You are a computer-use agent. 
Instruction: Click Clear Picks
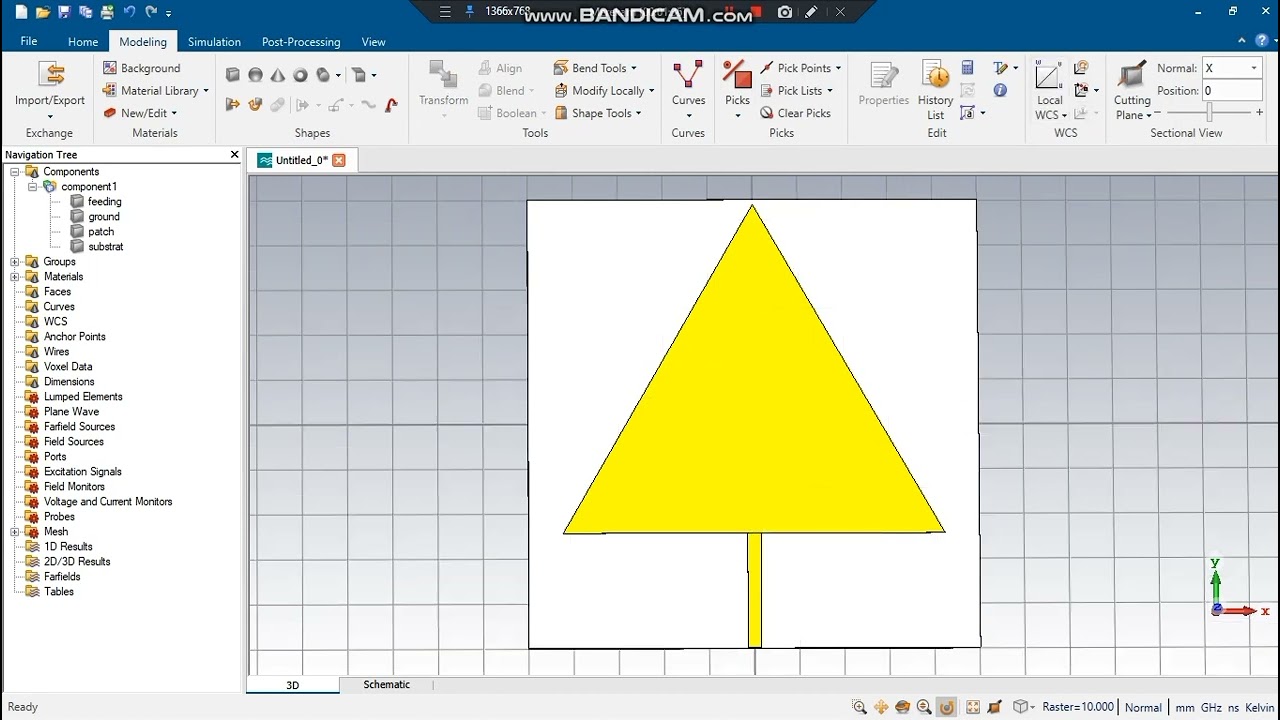795,113
